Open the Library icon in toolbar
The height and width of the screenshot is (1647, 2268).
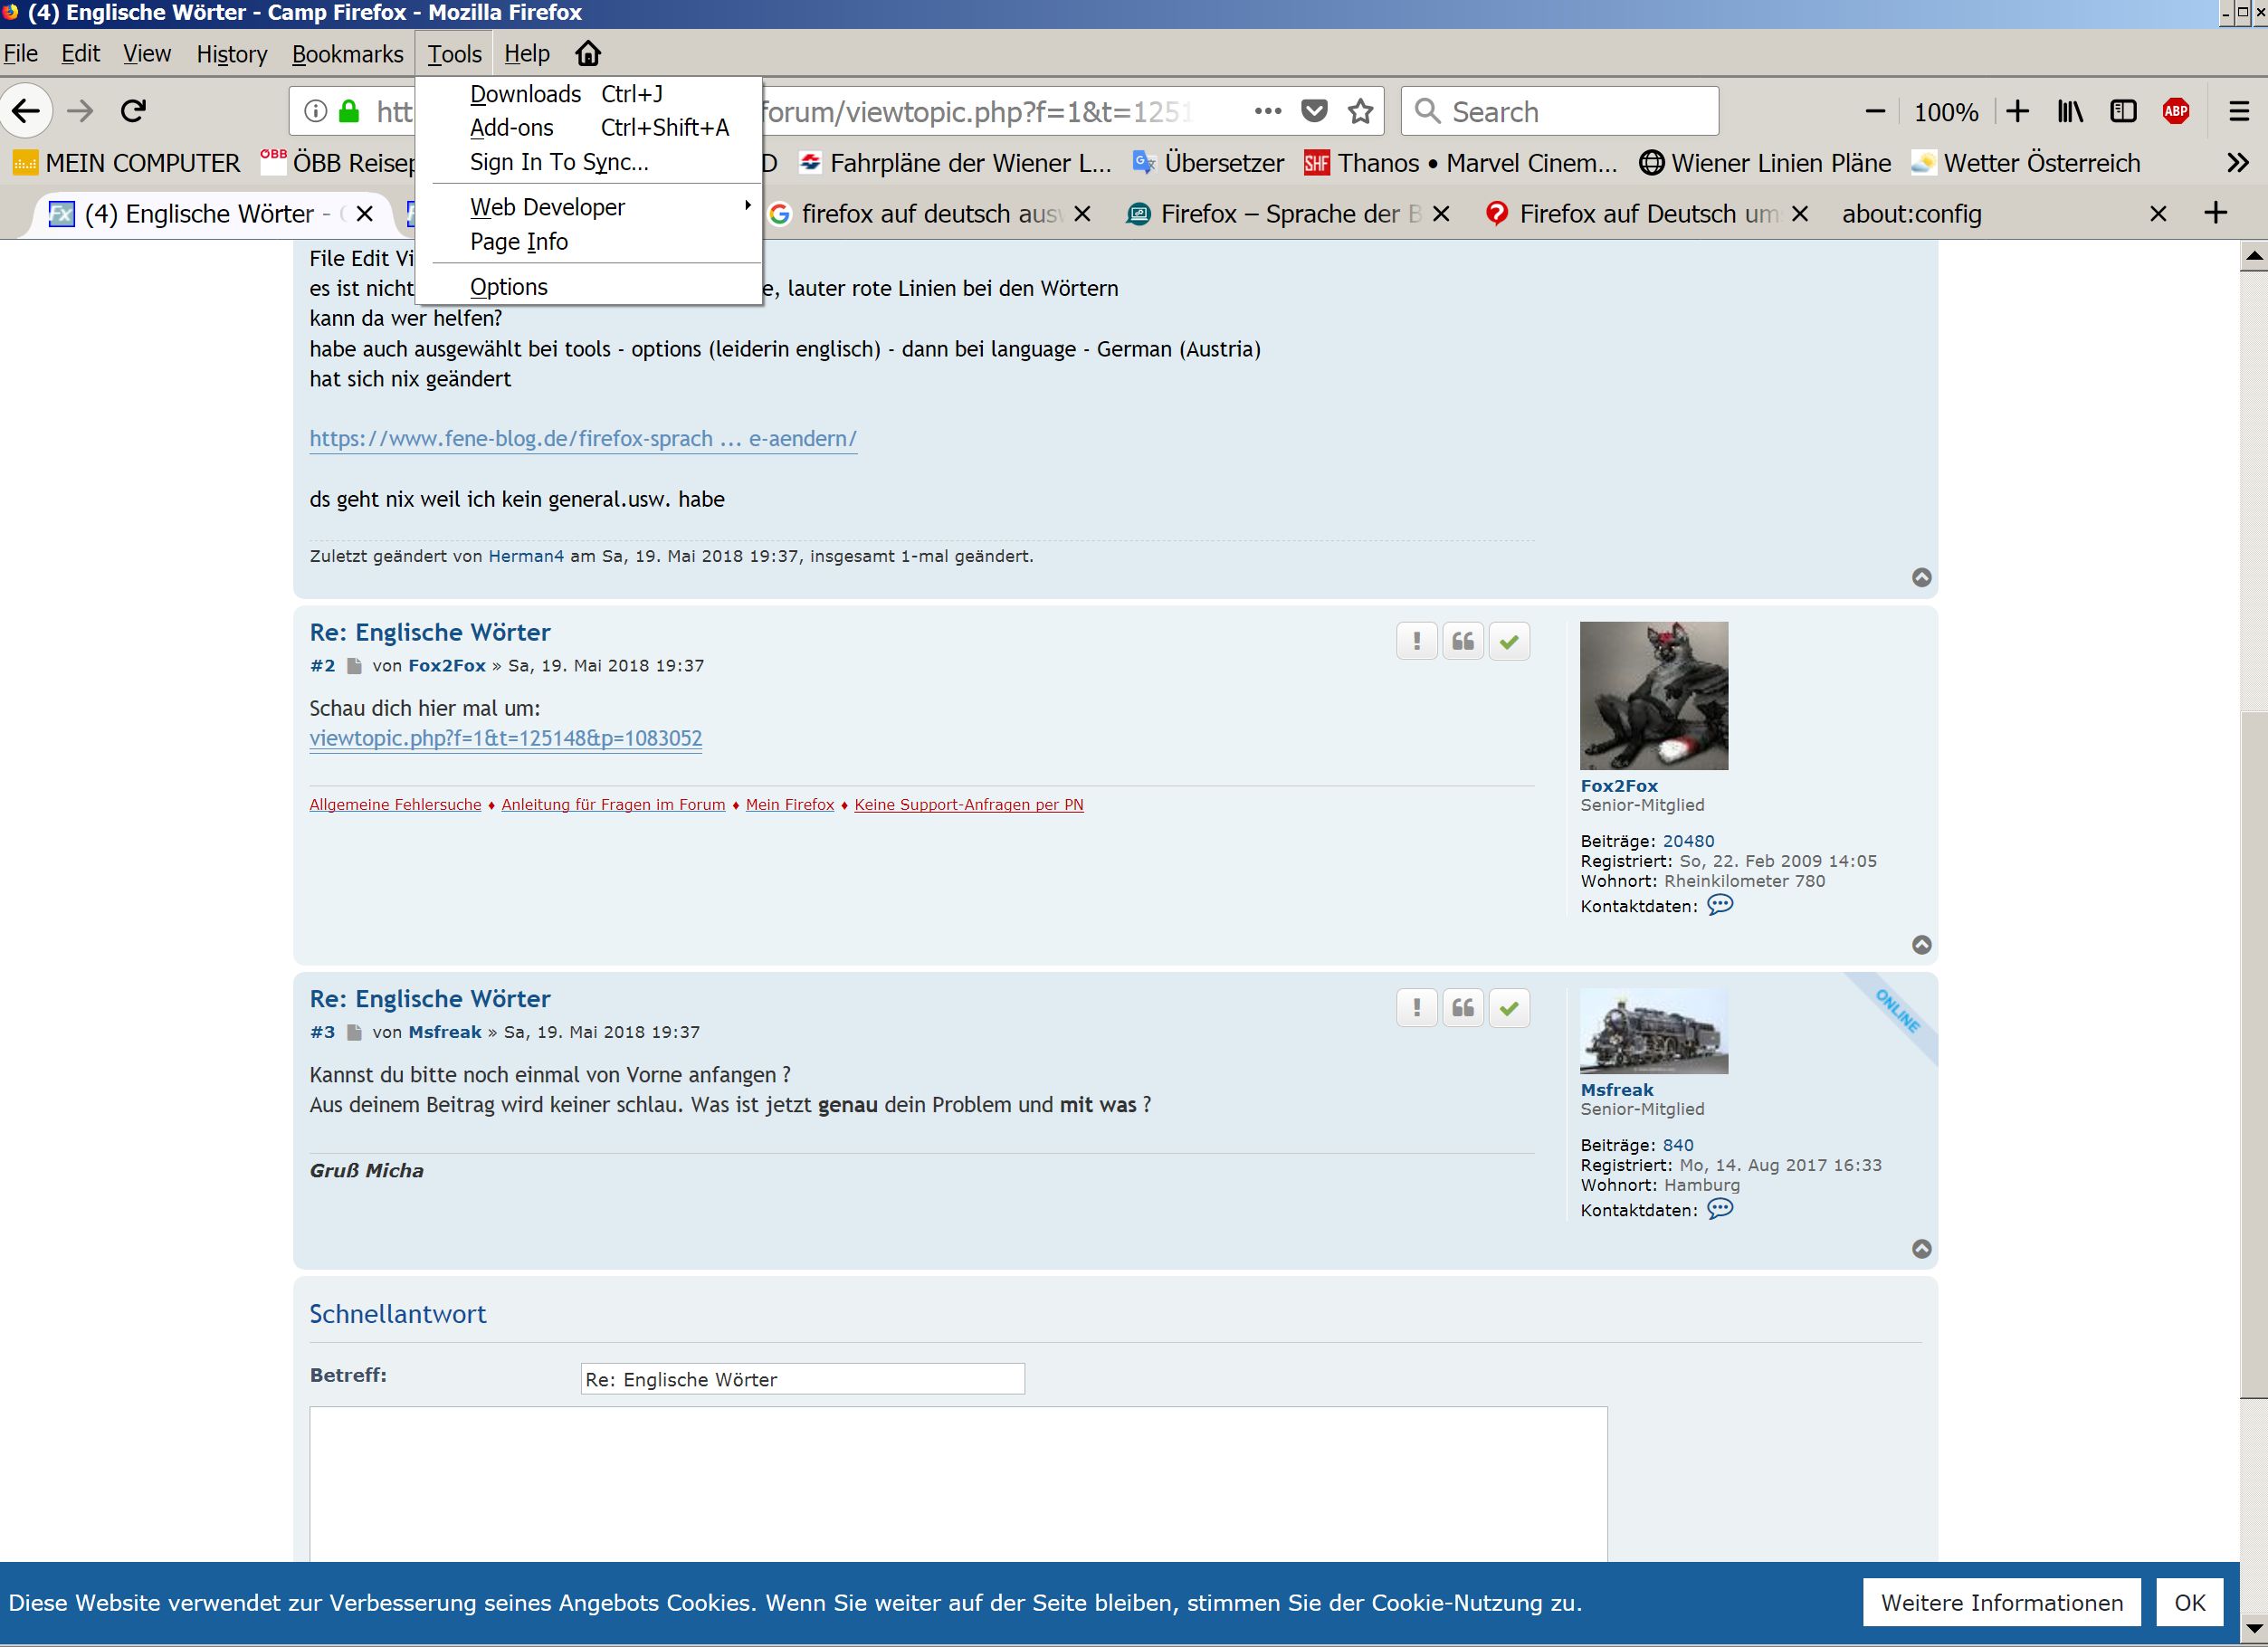point(2069,111)
